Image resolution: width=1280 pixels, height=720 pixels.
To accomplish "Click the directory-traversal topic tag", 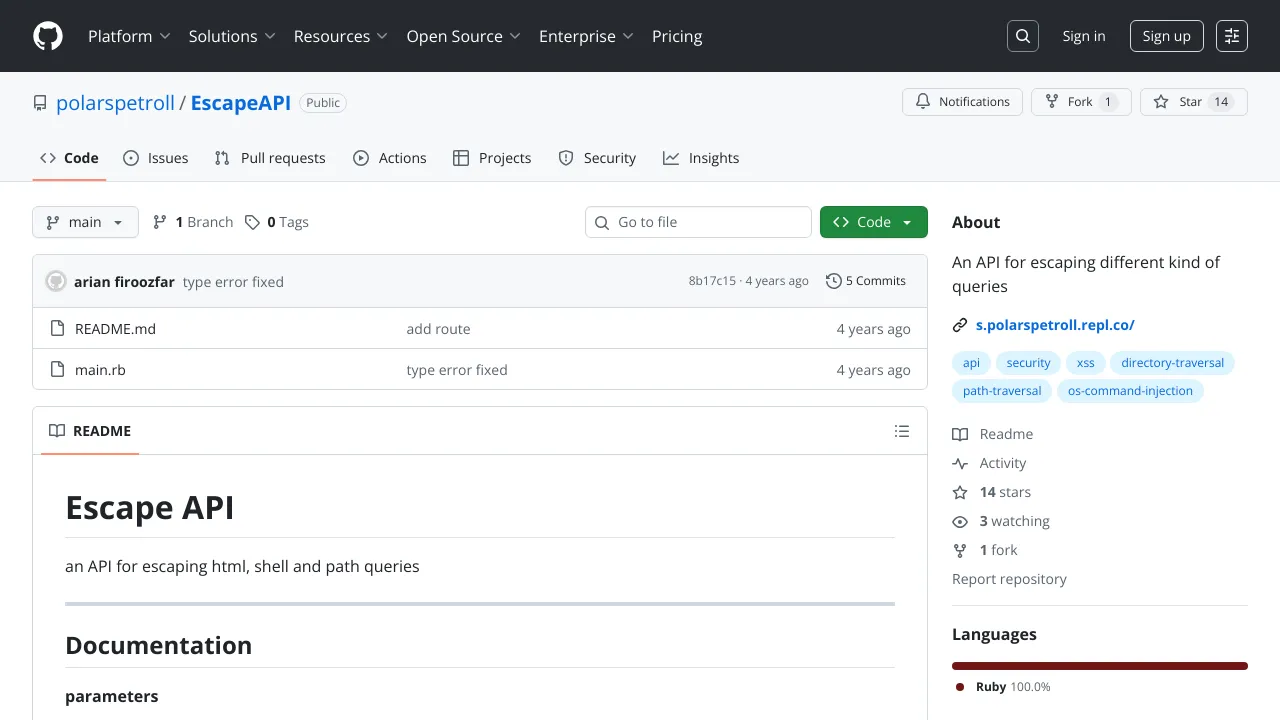I will (x=1172, y=363).
